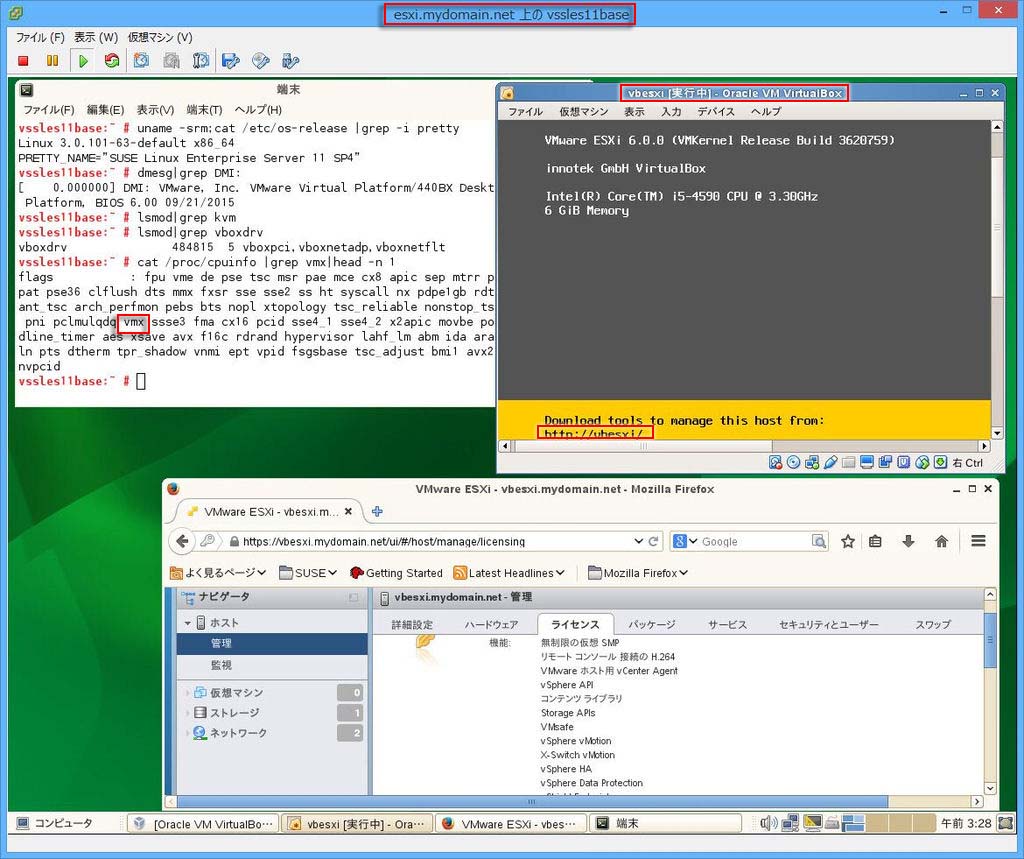Click the floppy device connection icon
Viewport: 1024px width, 859px height.
230,61
